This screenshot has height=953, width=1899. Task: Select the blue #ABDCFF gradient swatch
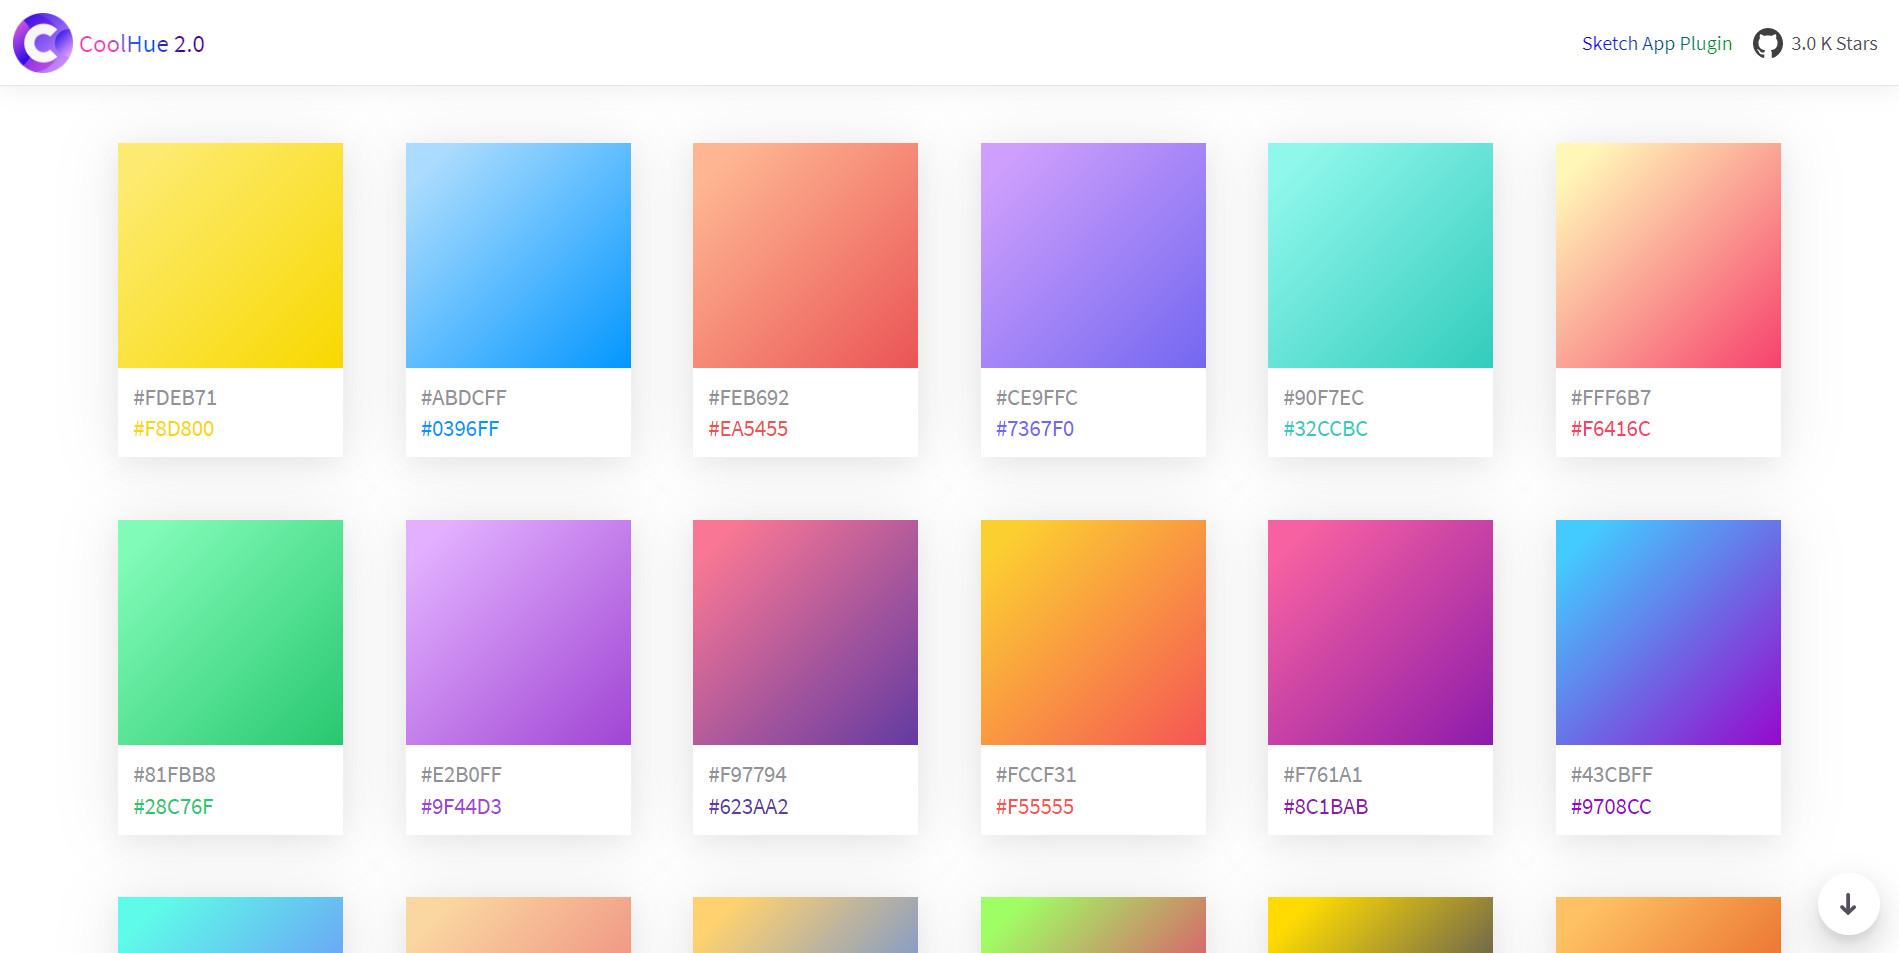[518, 255]
